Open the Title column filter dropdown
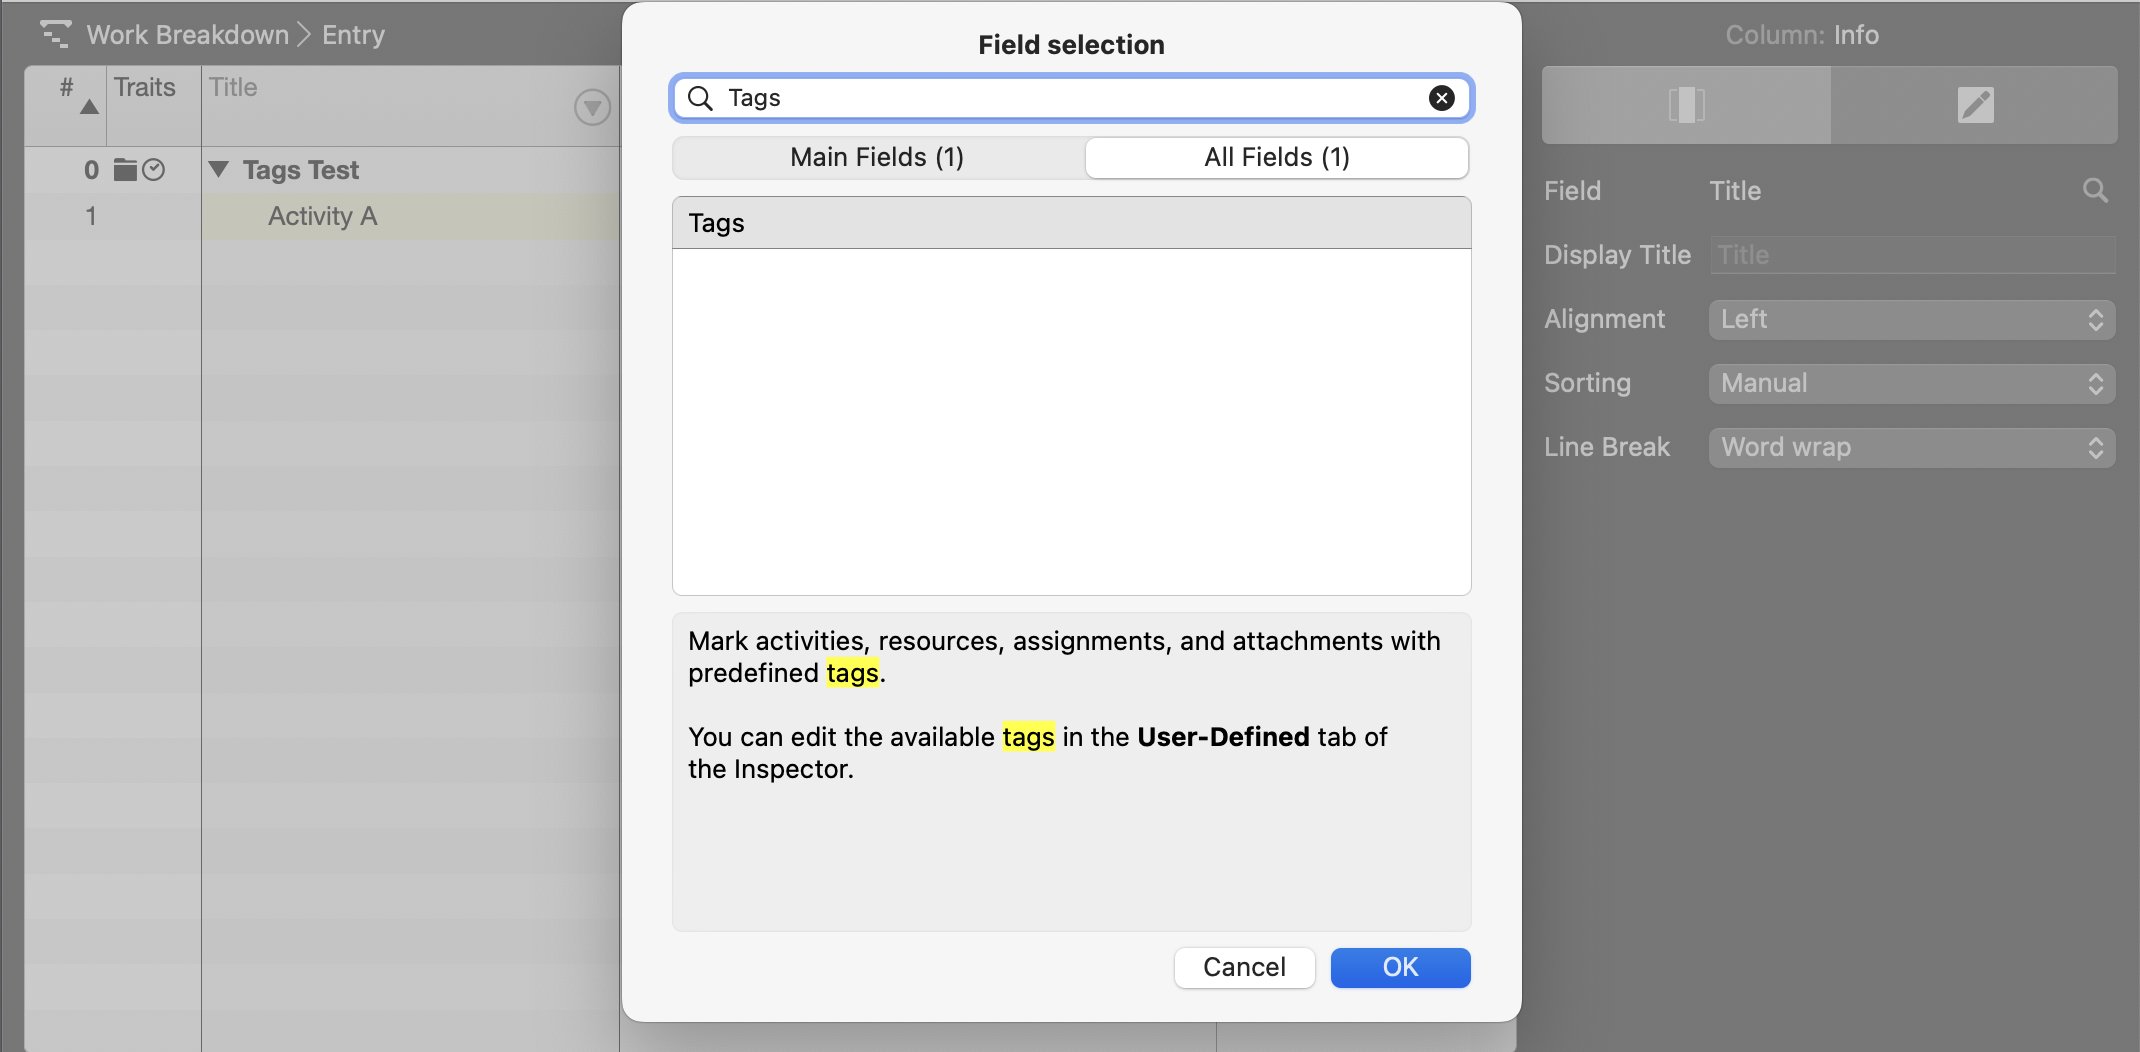The width and height of the screenshot is (2140, 1052). click(x=591, y=107)
